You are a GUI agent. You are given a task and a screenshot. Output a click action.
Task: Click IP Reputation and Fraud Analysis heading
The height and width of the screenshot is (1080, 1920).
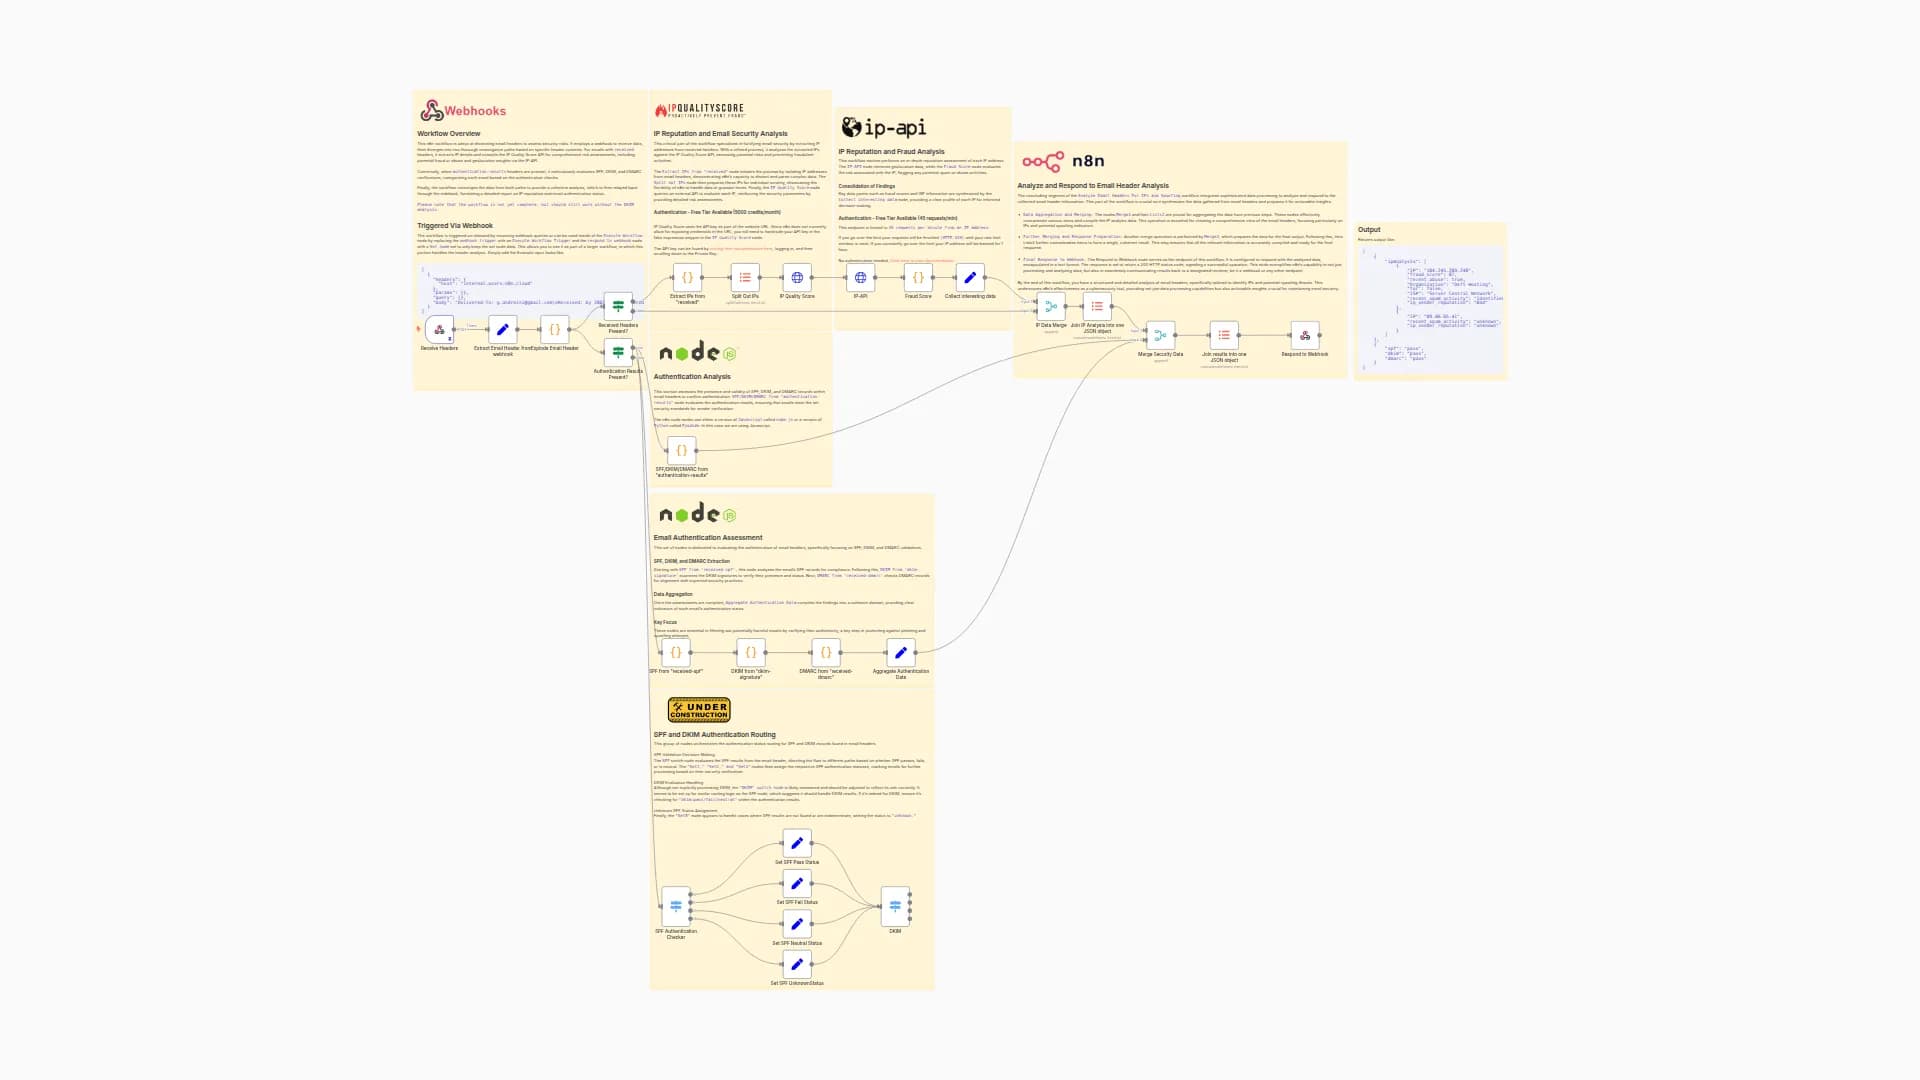891,152
